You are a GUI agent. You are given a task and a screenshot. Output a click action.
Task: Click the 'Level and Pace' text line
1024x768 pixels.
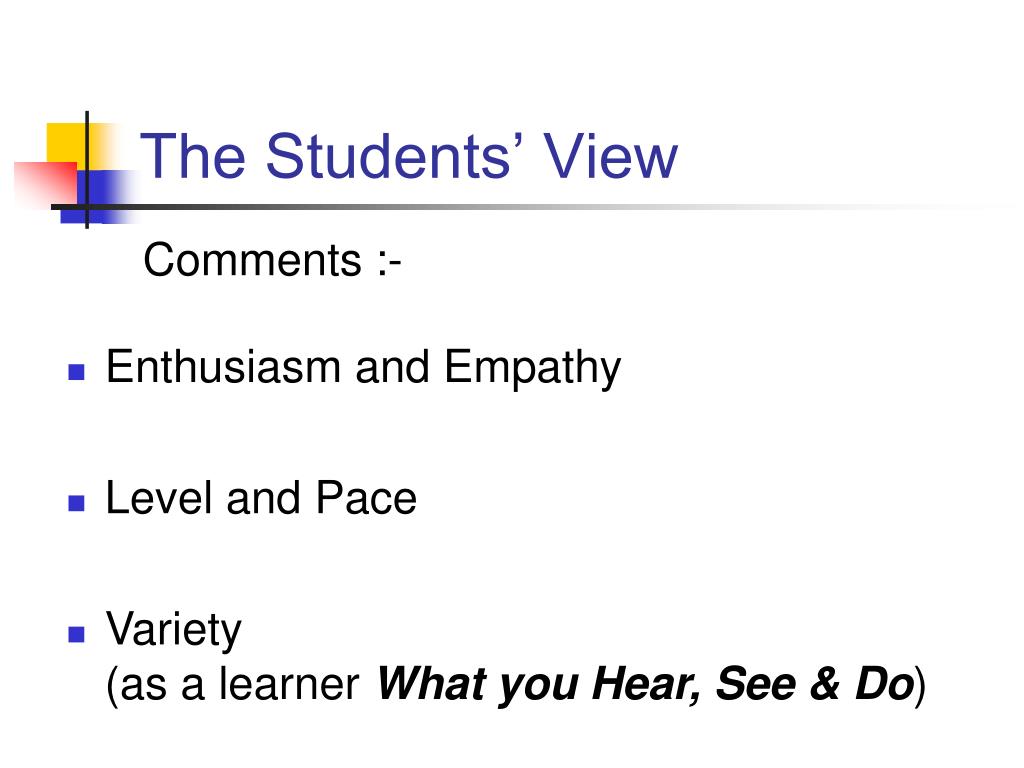pyautogui.click(x=261, y=498)
